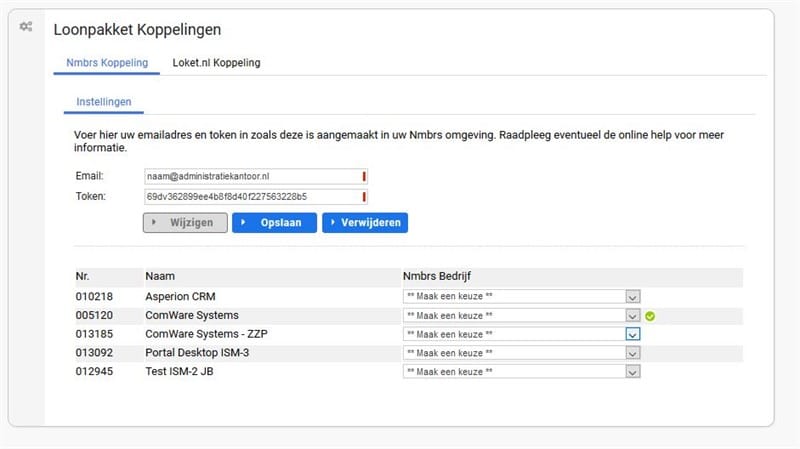Open the Loket.nl Koppeling tab

click(x=216, y=63)
